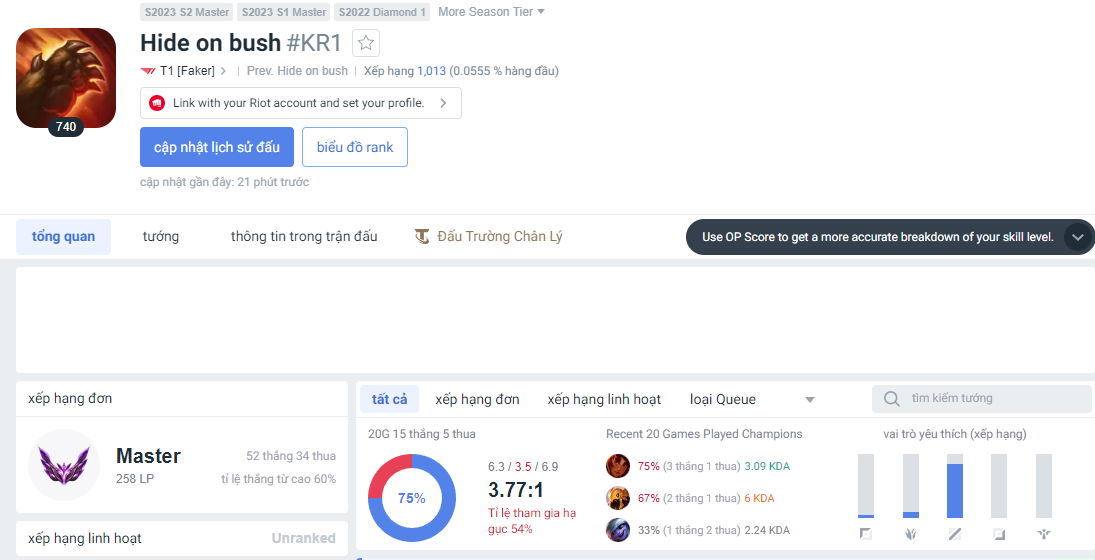Open the Đấu Trường Chân Lý tab
1095x560 pixels.
click(489, 237)
